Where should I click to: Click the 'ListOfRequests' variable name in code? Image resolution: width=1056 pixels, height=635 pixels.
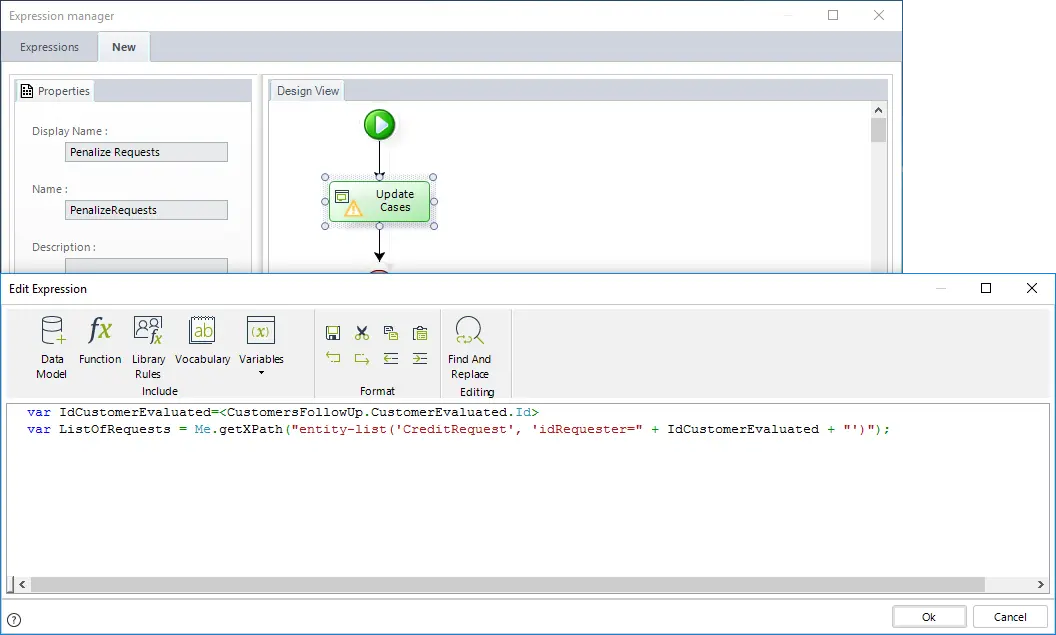click(x=114, y=430)
